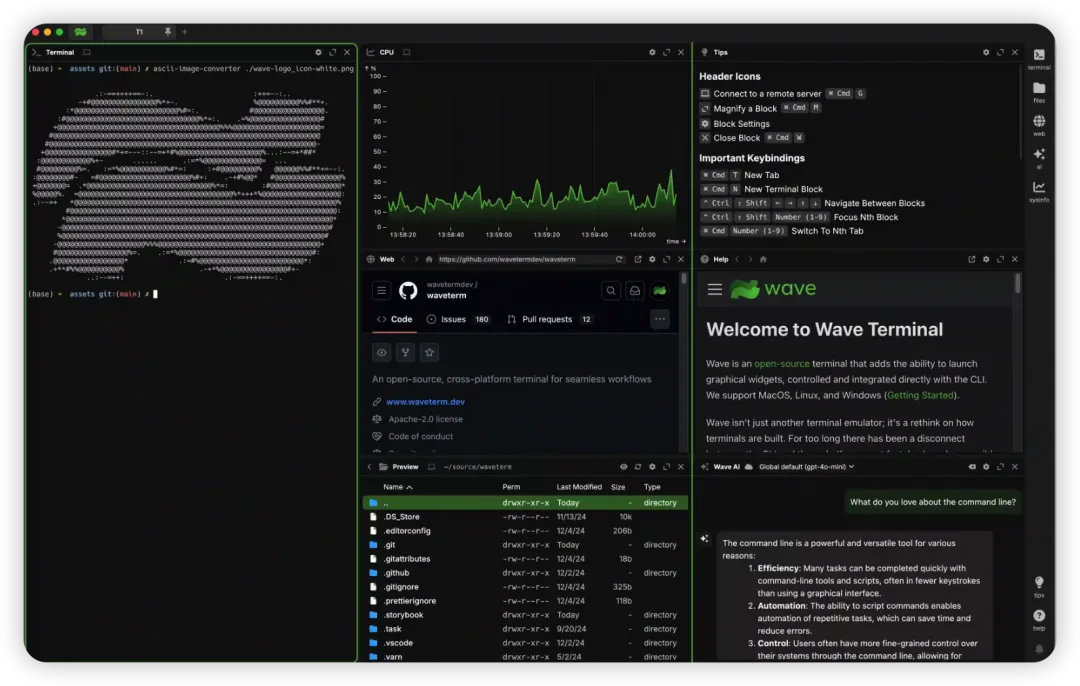Click the Wave logo in Help page
1080x686 pixels.
[773, 289]
